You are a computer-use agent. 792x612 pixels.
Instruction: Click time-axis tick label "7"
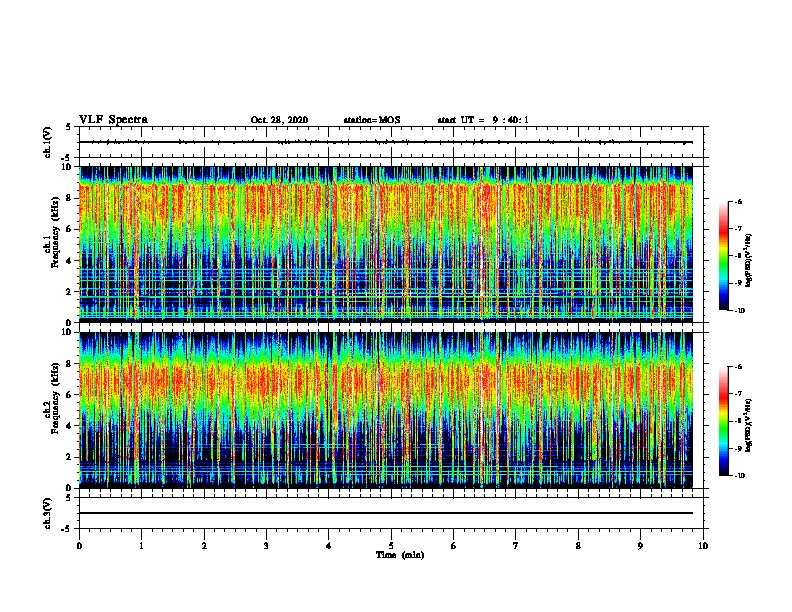pyautogui.click(x=516, y=546)
